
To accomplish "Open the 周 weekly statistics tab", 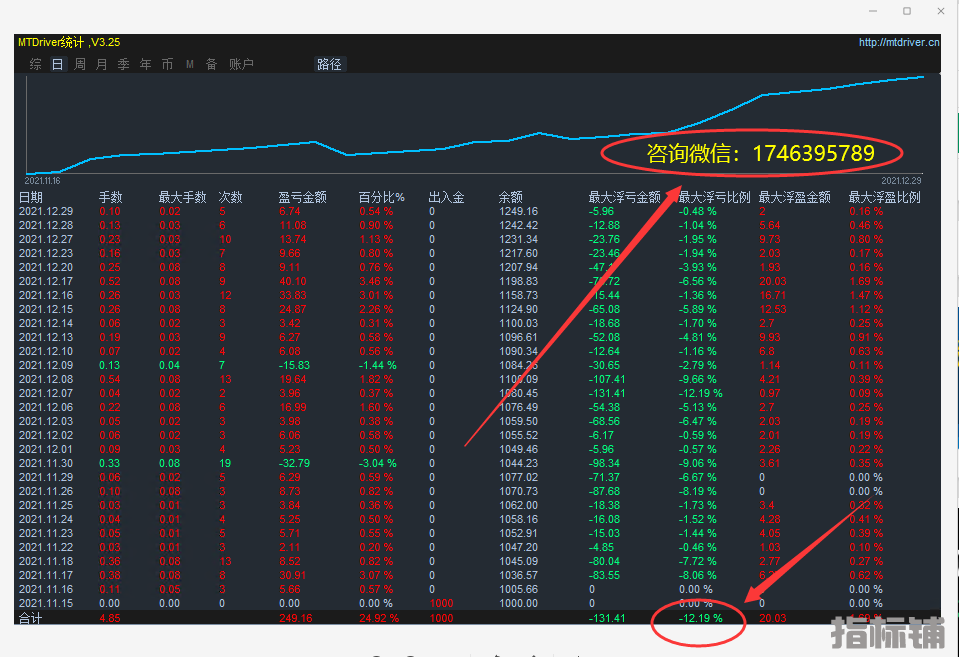I will [x=80, y=64].
